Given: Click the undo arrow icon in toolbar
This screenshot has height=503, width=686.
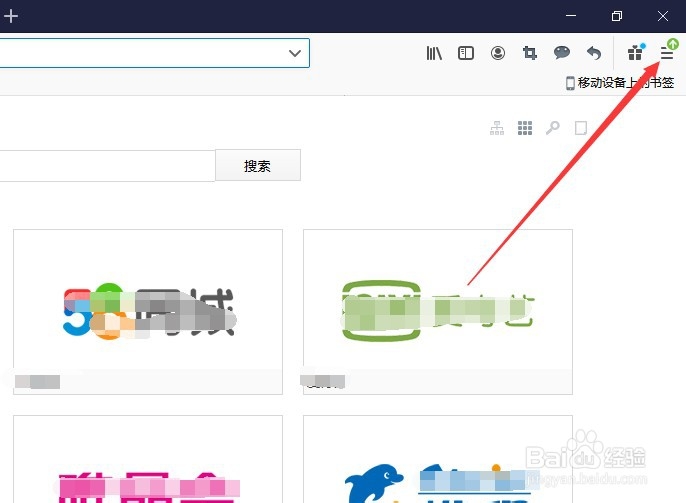Looking at the screenshot, I should point(594,53).
